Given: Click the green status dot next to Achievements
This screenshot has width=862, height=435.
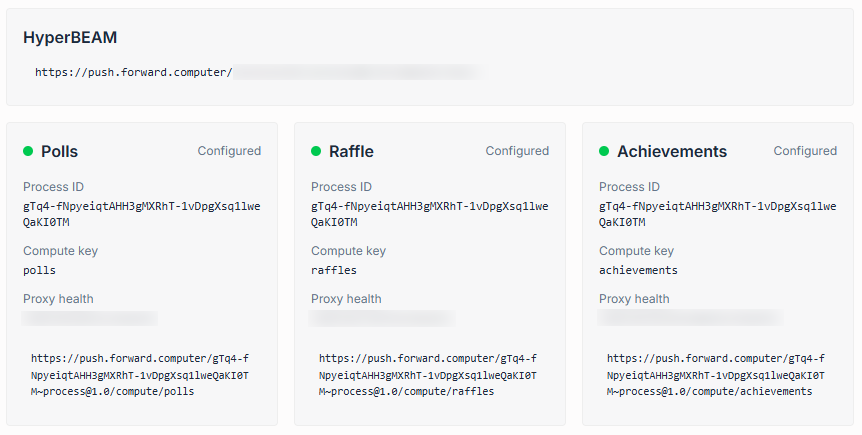Looking at the screenshot, I should click(604, 151).
